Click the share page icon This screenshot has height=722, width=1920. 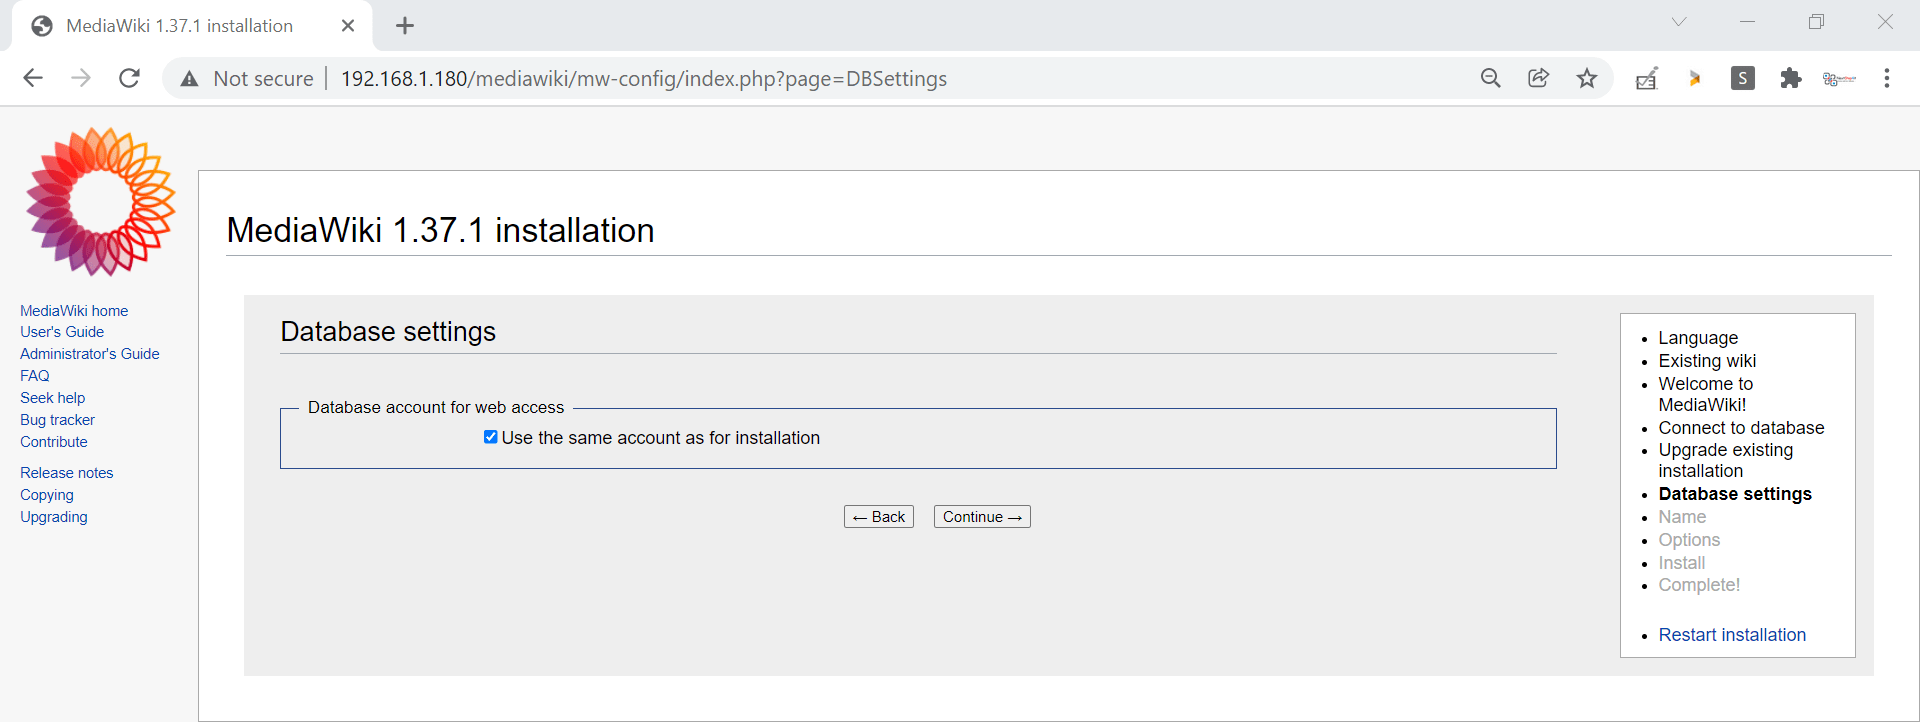[1538, 78]
